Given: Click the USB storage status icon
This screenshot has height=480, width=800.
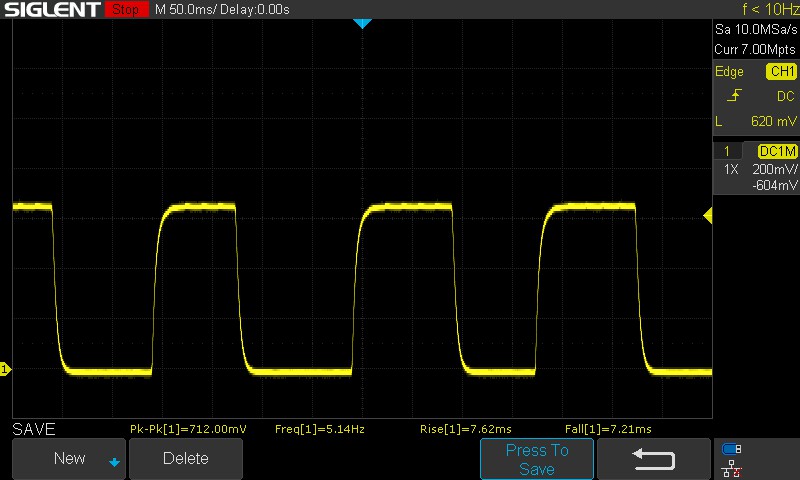Looking at the screenshot, I should click(x=732, y=449).
